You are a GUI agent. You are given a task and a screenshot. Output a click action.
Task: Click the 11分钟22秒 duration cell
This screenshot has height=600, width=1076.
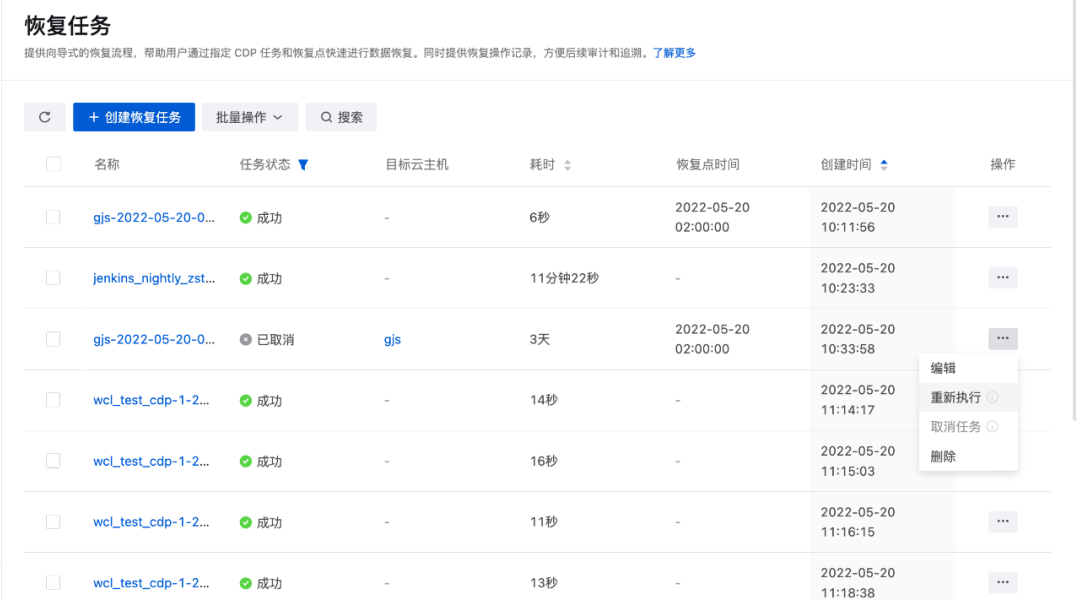point(564,278)
